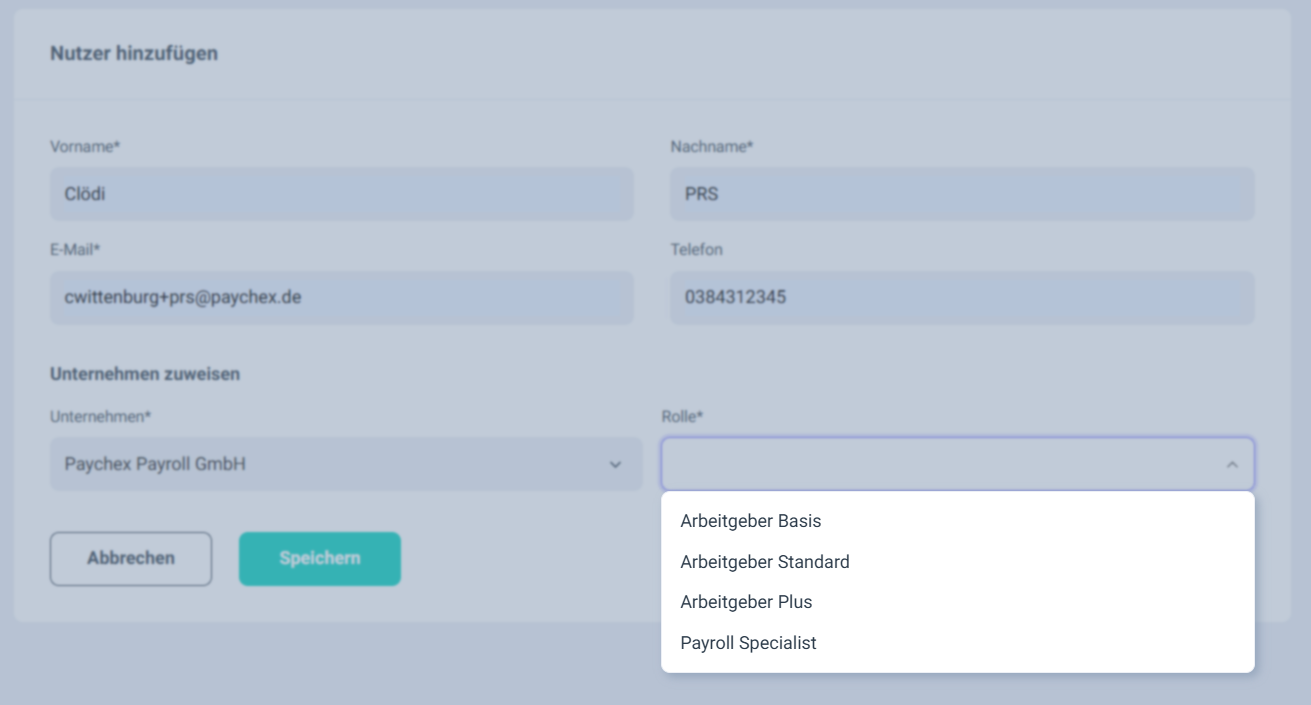Pick the Arbeitgeber Plus option
The height and width of the screenshot is (705, 1311).
(746, 602)
